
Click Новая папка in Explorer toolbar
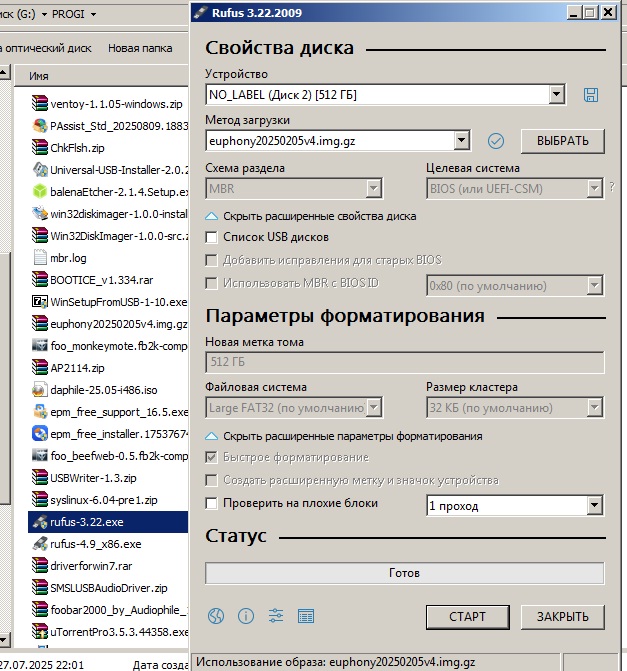click(x=140, y=48)
